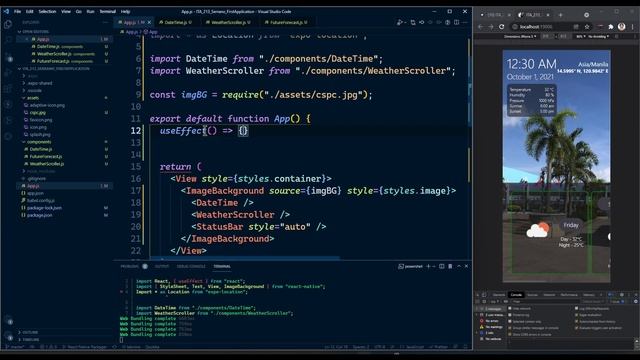Maximize the terminal panel with the up chevron

pos(459,266)
